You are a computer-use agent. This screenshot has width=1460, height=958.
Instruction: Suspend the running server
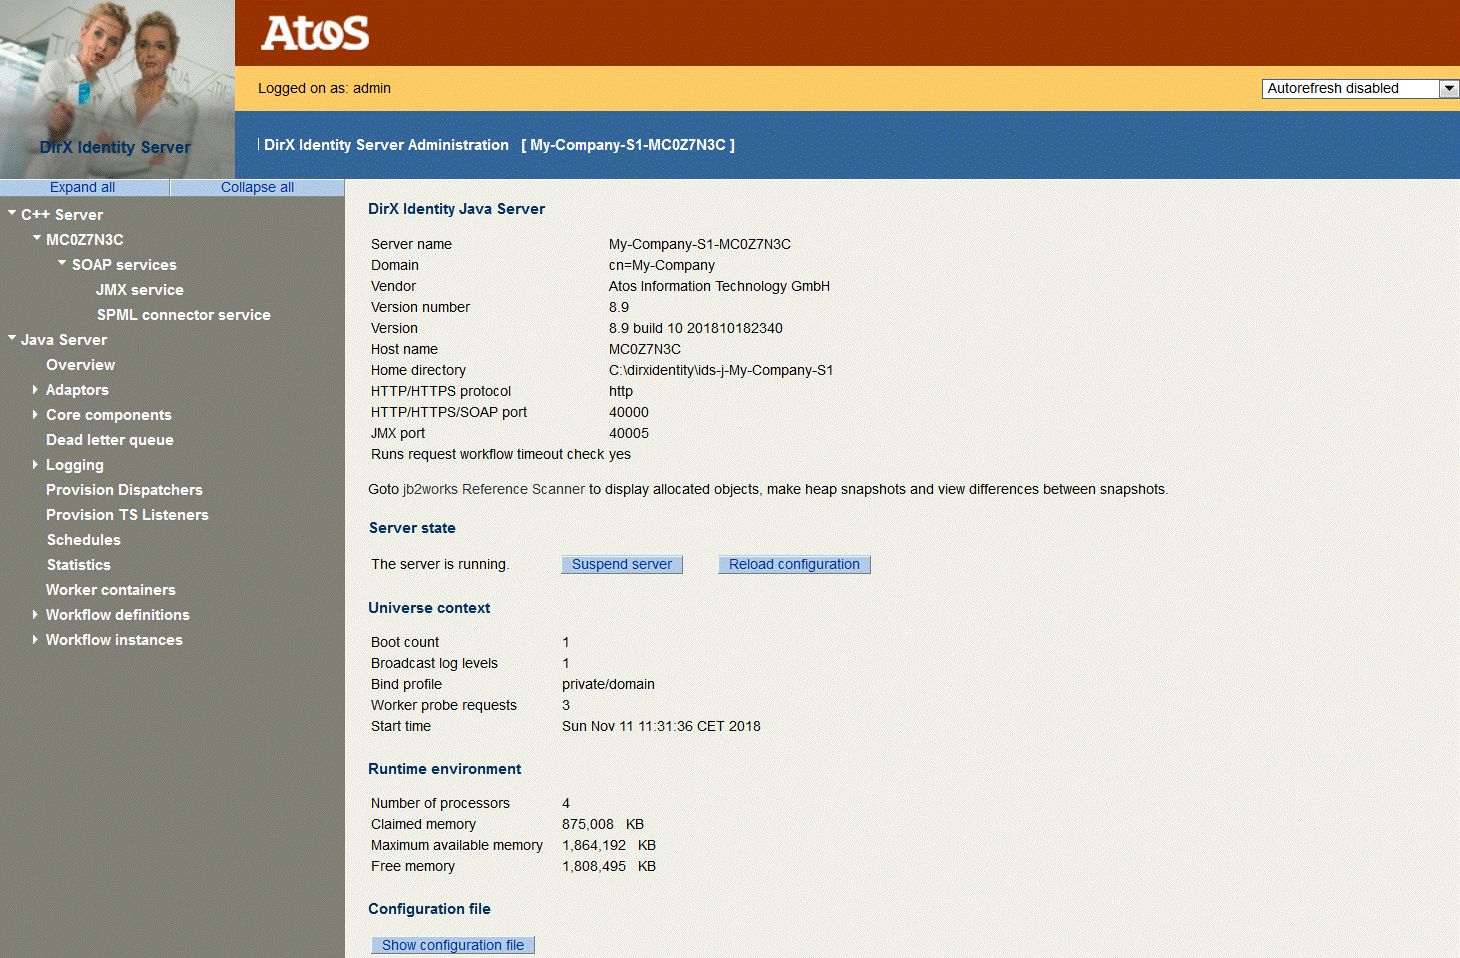coord(622,564)
